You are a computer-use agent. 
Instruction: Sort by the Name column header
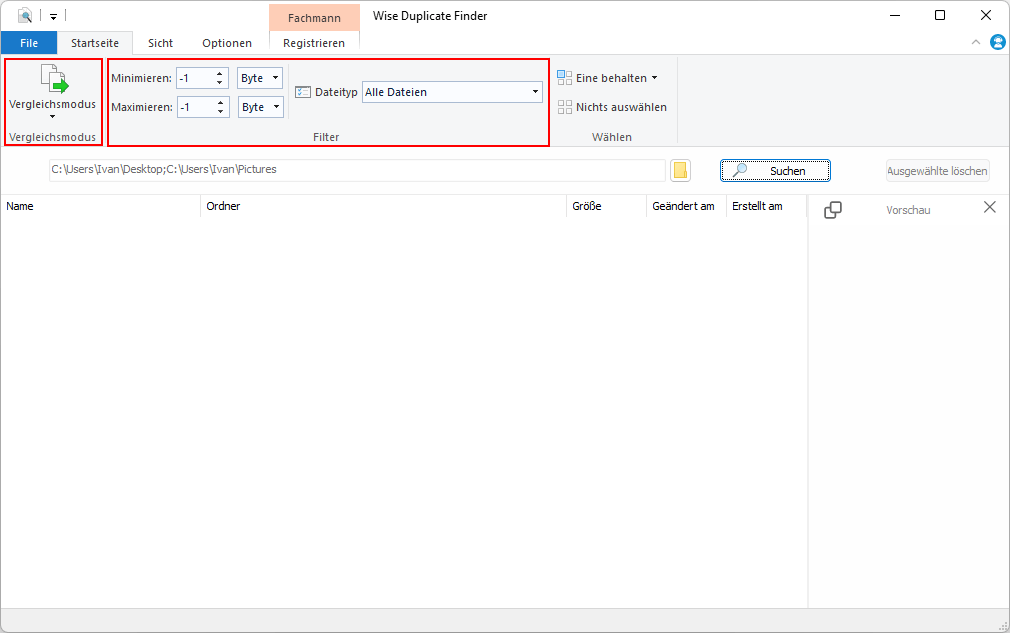[x=100, y=206]
